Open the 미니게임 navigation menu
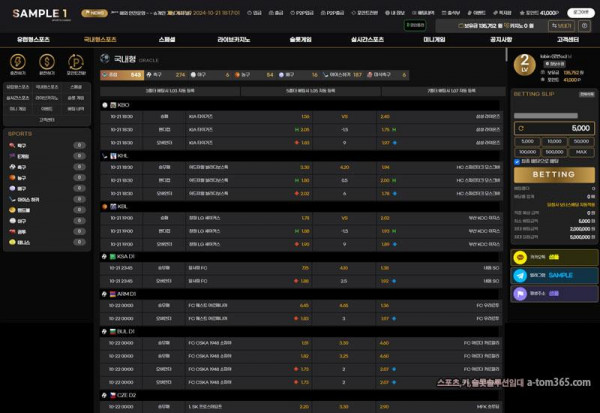The width and height of the screenshot is (600, 413). [x=434, y=39]
